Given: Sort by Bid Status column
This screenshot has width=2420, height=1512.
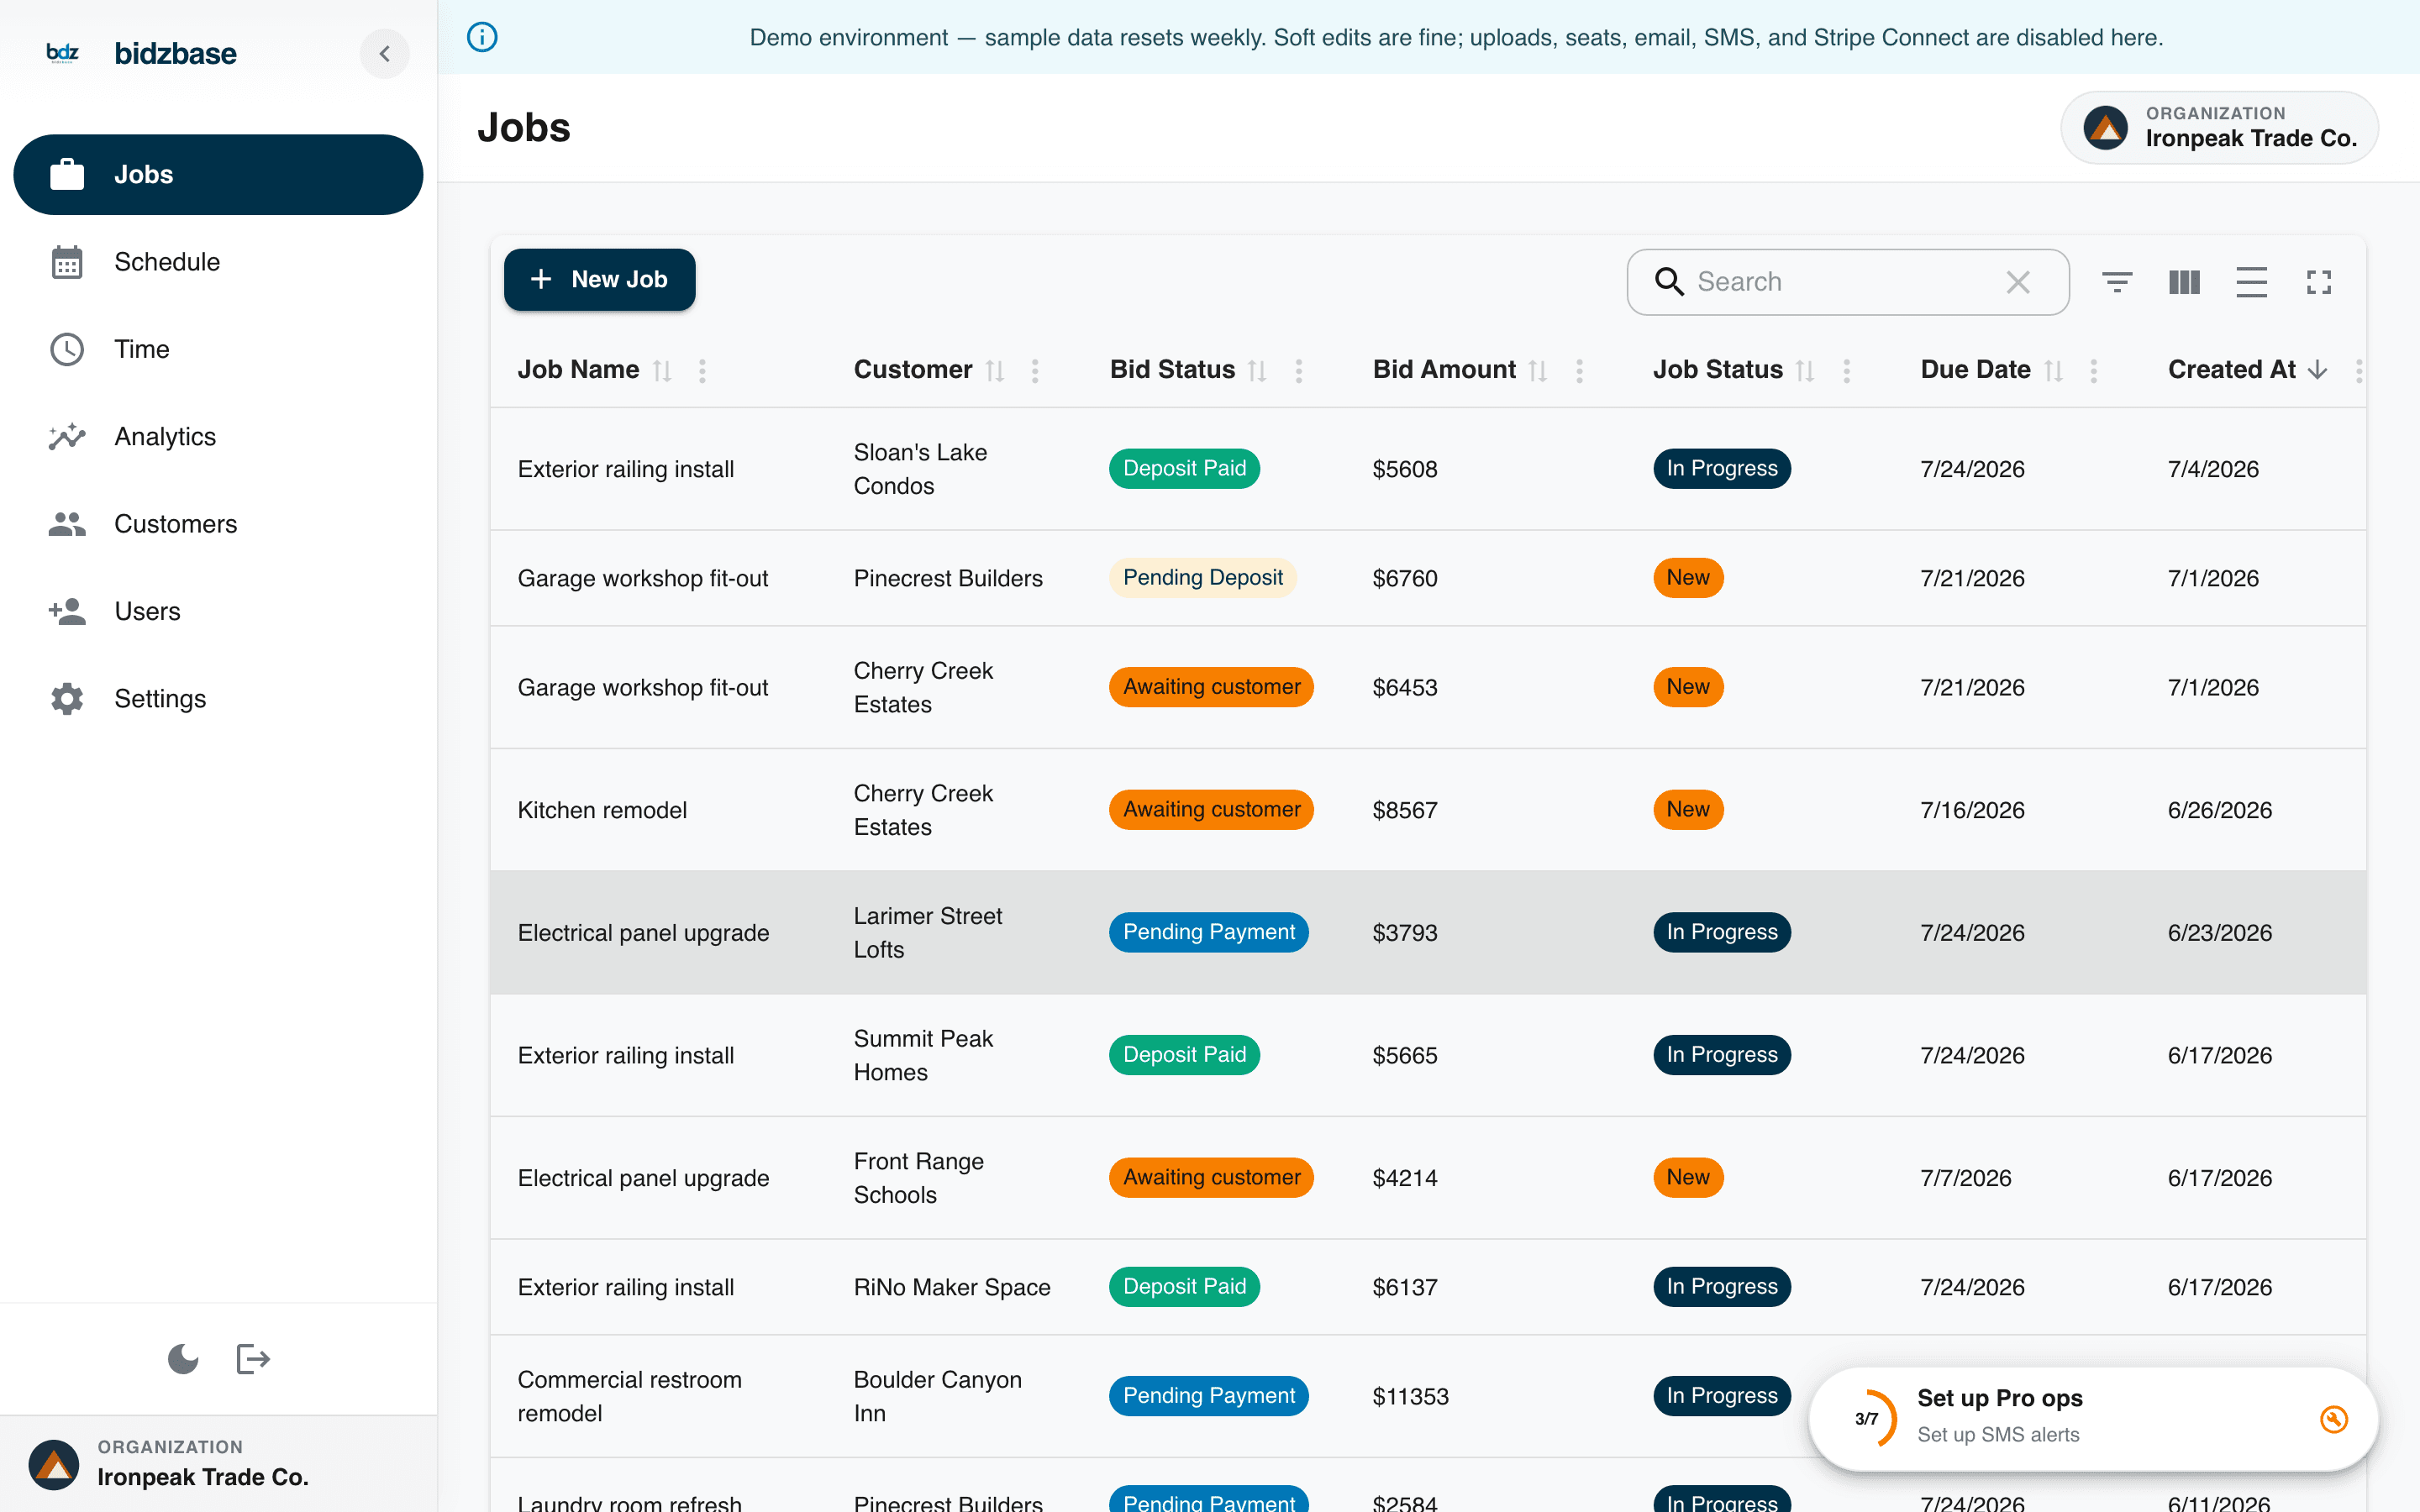Looking at the screenshot, I should click(x=1258, y=371).
